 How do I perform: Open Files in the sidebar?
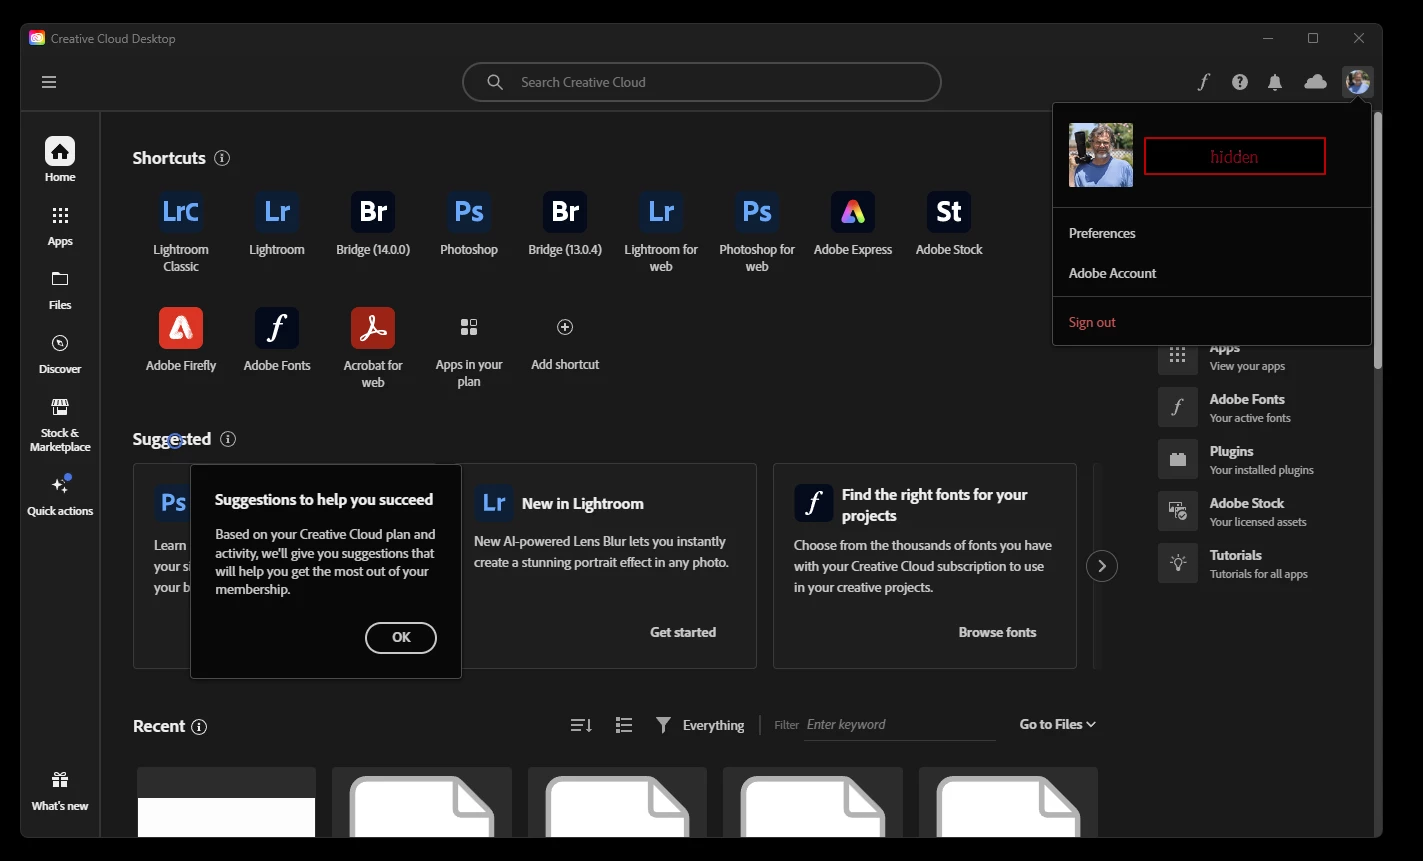point(60,290)
